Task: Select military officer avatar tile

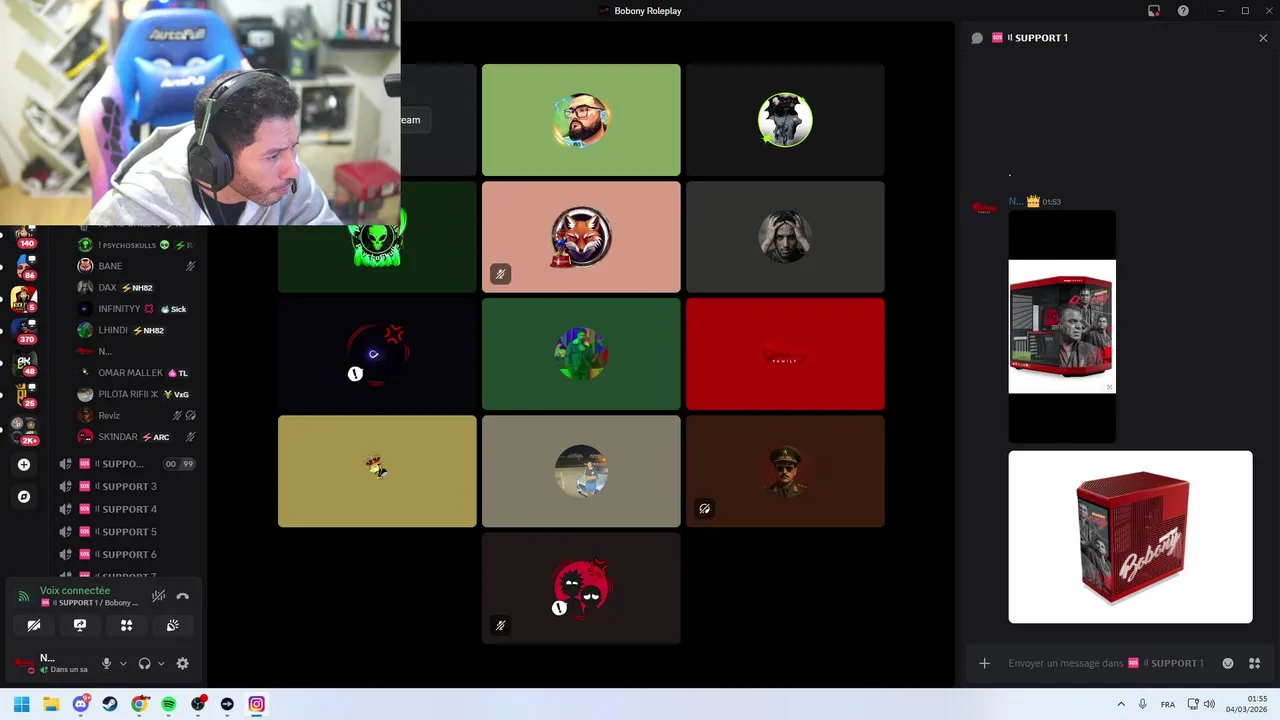Action: (785, 471)
